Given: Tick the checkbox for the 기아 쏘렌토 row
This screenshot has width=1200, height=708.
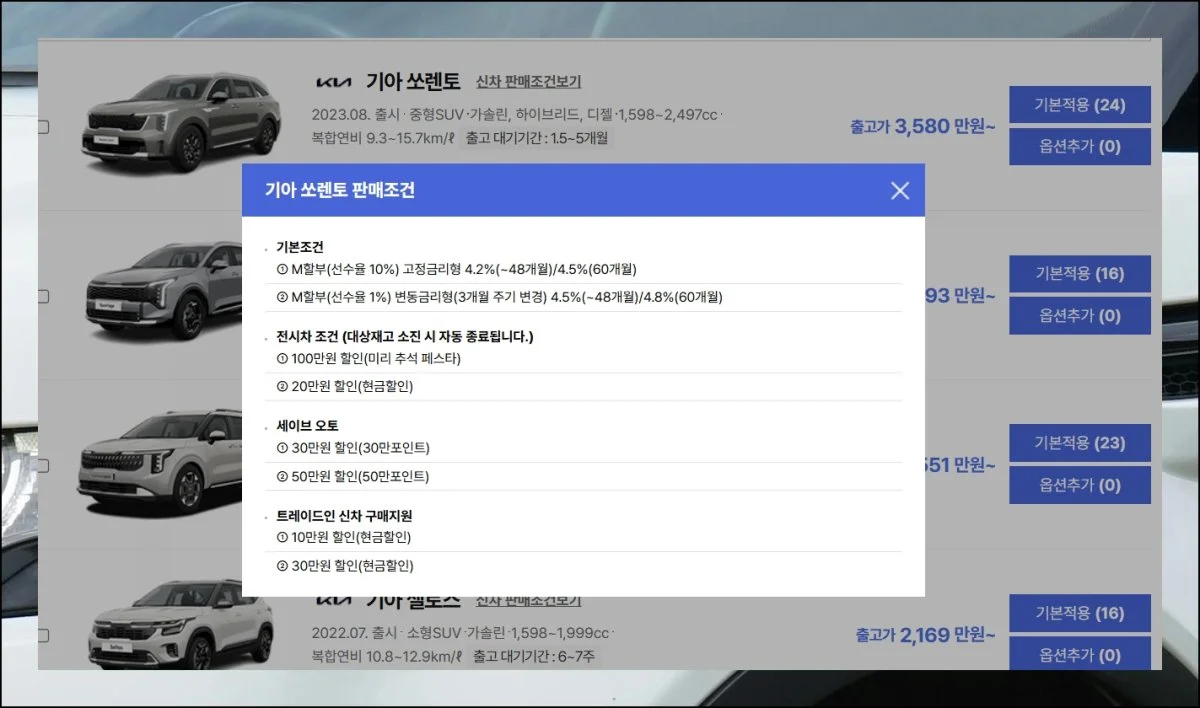Looking at the screenshot, I should coord(43,127).
